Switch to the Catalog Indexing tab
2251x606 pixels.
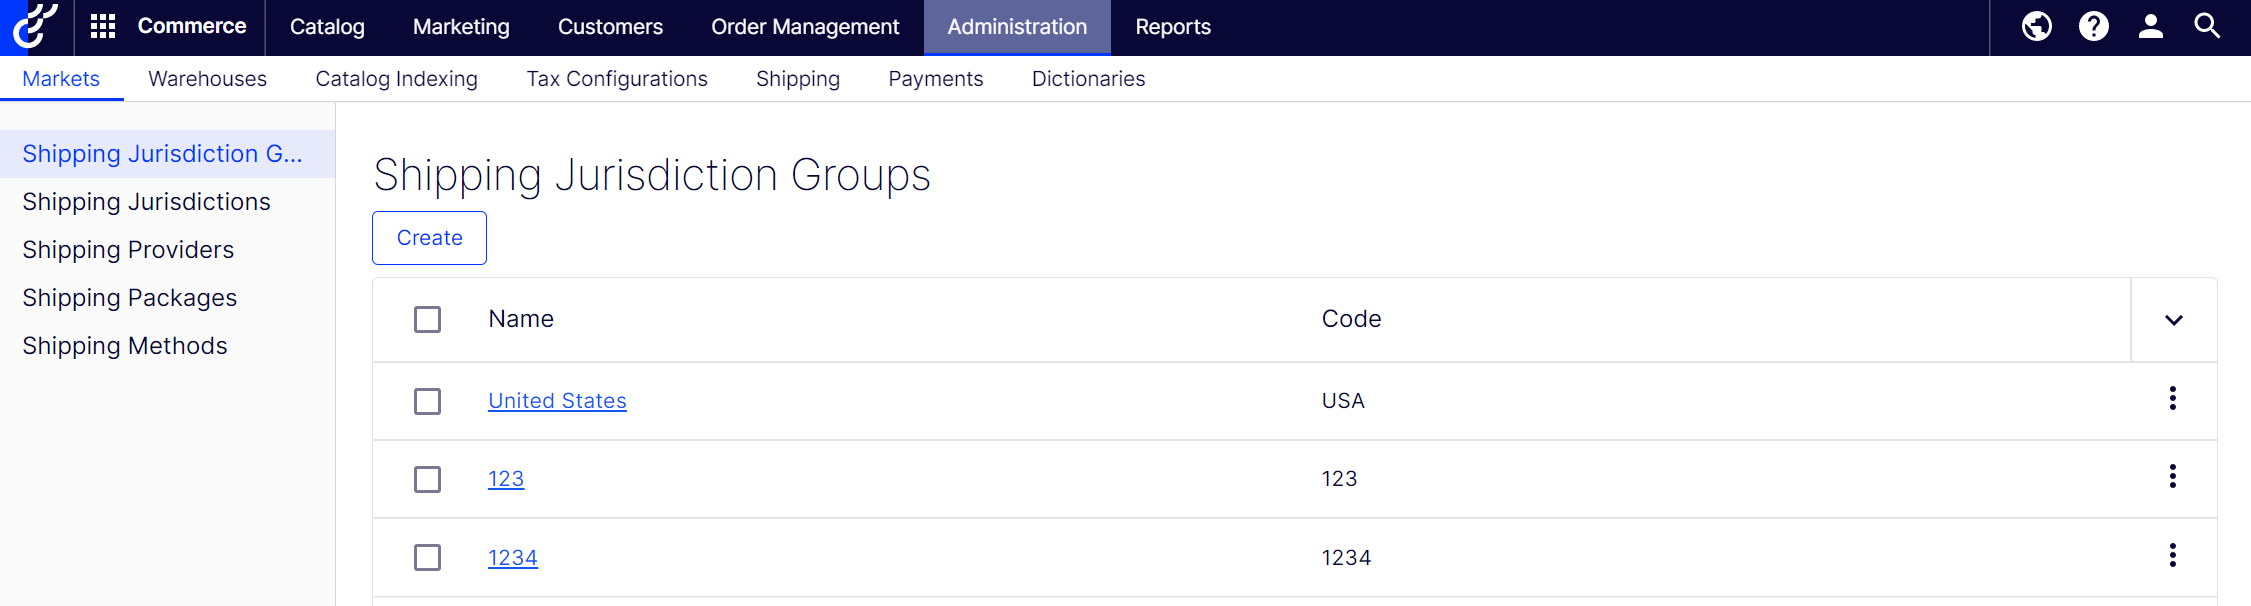pyautogui.click(x=396, y=79)
